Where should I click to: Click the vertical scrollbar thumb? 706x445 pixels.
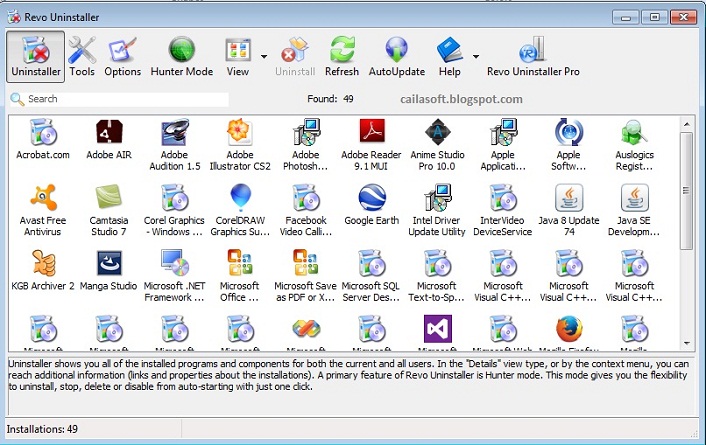click(x=687, y=191)
